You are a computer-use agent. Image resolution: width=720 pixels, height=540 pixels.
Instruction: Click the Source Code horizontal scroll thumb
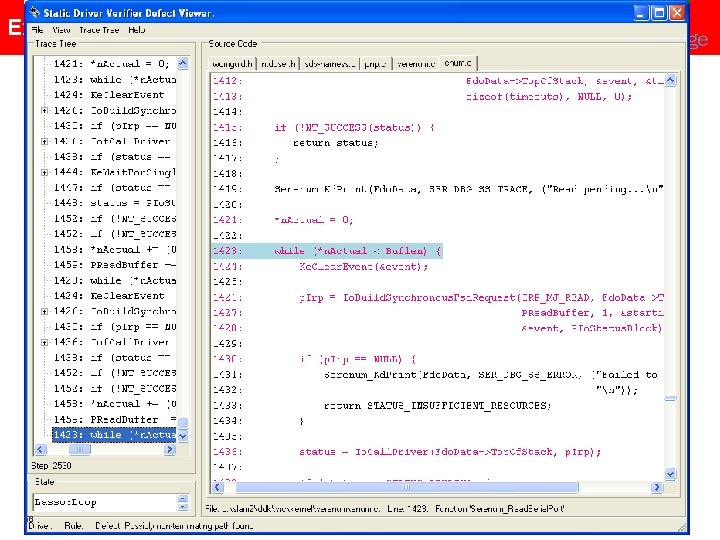pyautogui.click(x=406, y=487)
